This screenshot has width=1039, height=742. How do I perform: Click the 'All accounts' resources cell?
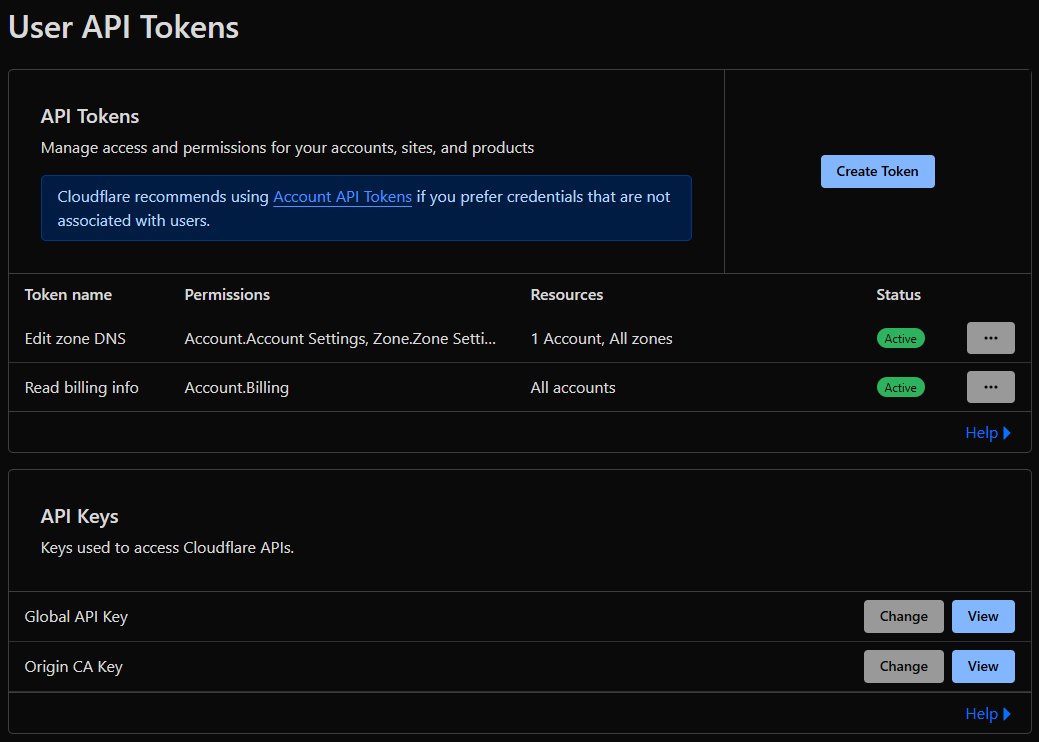coord(573,388)
